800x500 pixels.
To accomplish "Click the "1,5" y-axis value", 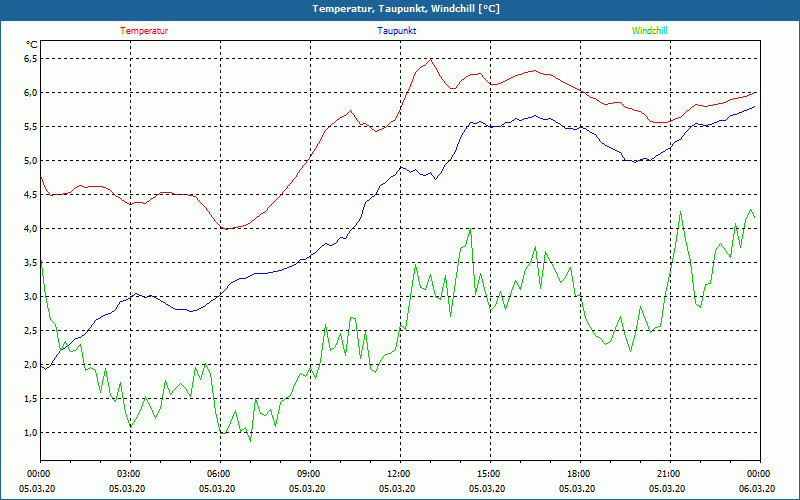I will [x=31, y=398].
